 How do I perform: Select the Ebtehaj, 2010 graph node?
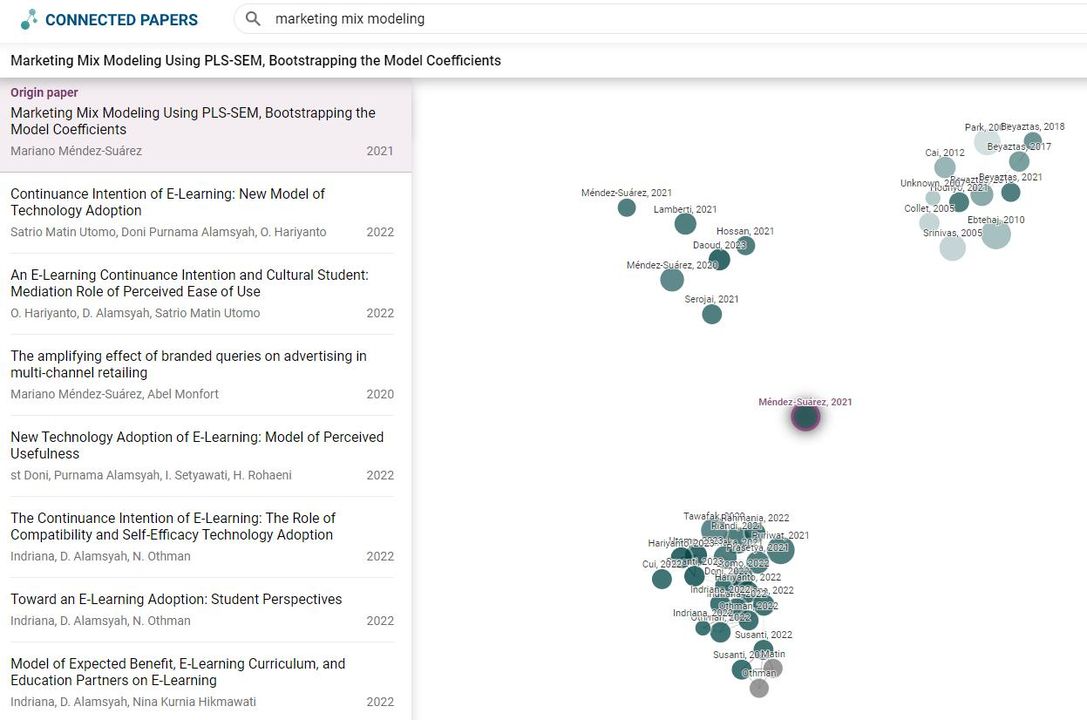click(996, 235)
